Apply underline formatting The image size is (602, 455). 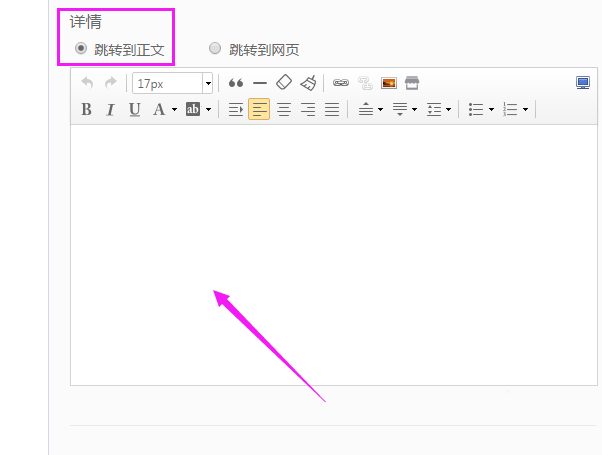[x=134, y=110]
